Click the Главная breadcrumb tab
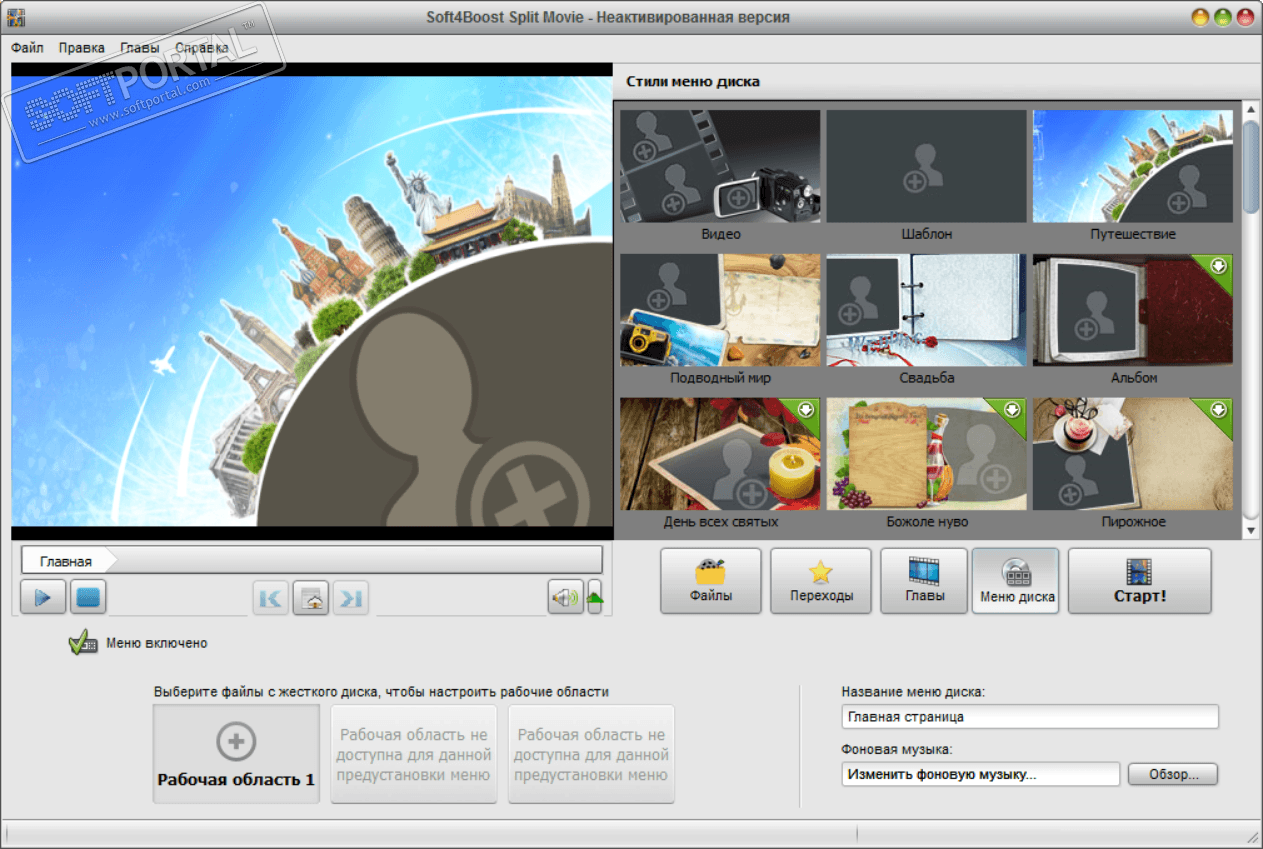Screen dimensions: 1263x849 click(x=66, y=561)
